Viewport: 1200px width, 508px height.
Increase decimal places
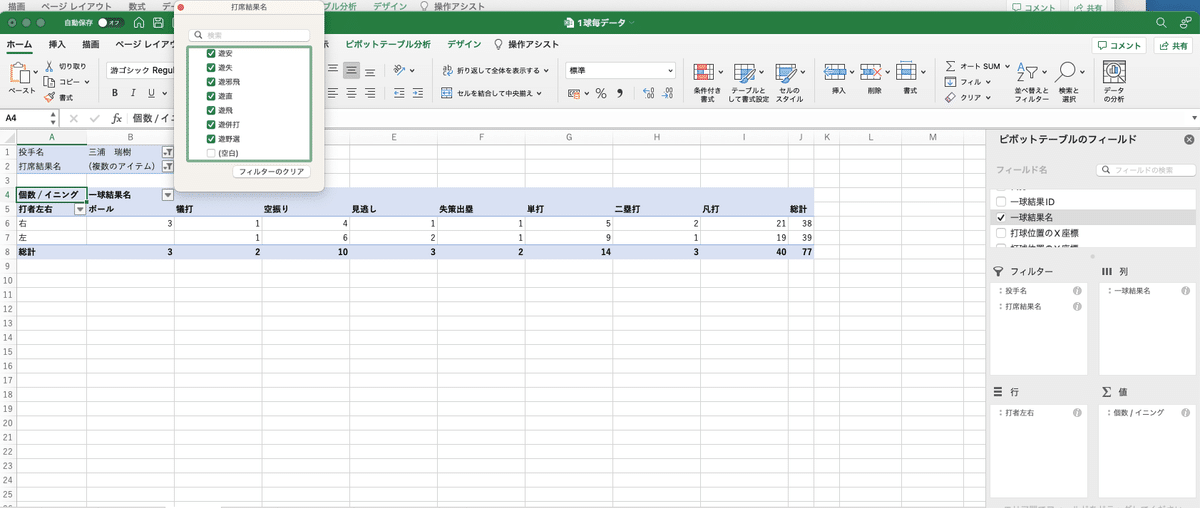[648, 93]
